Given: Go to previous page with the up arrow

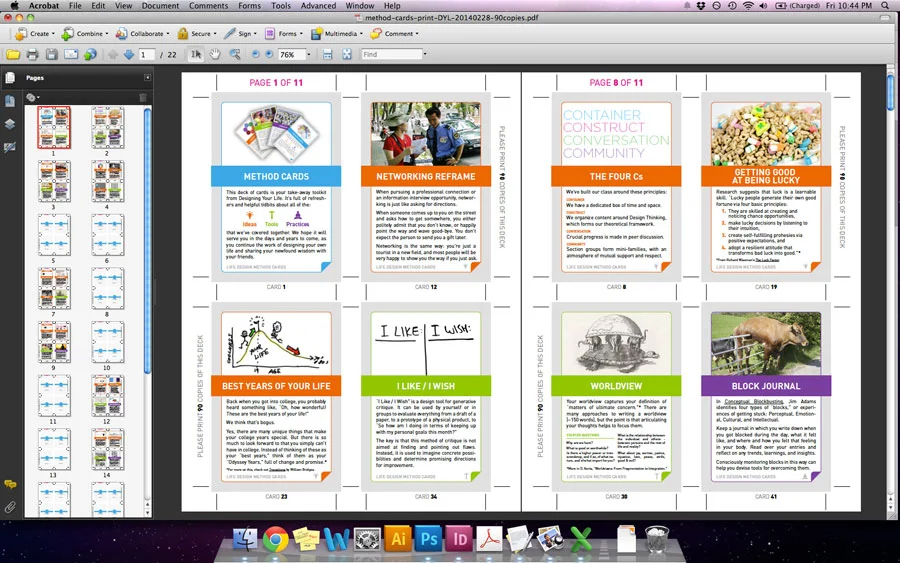Looking at the screenshot, I should [x=112, y=55].
